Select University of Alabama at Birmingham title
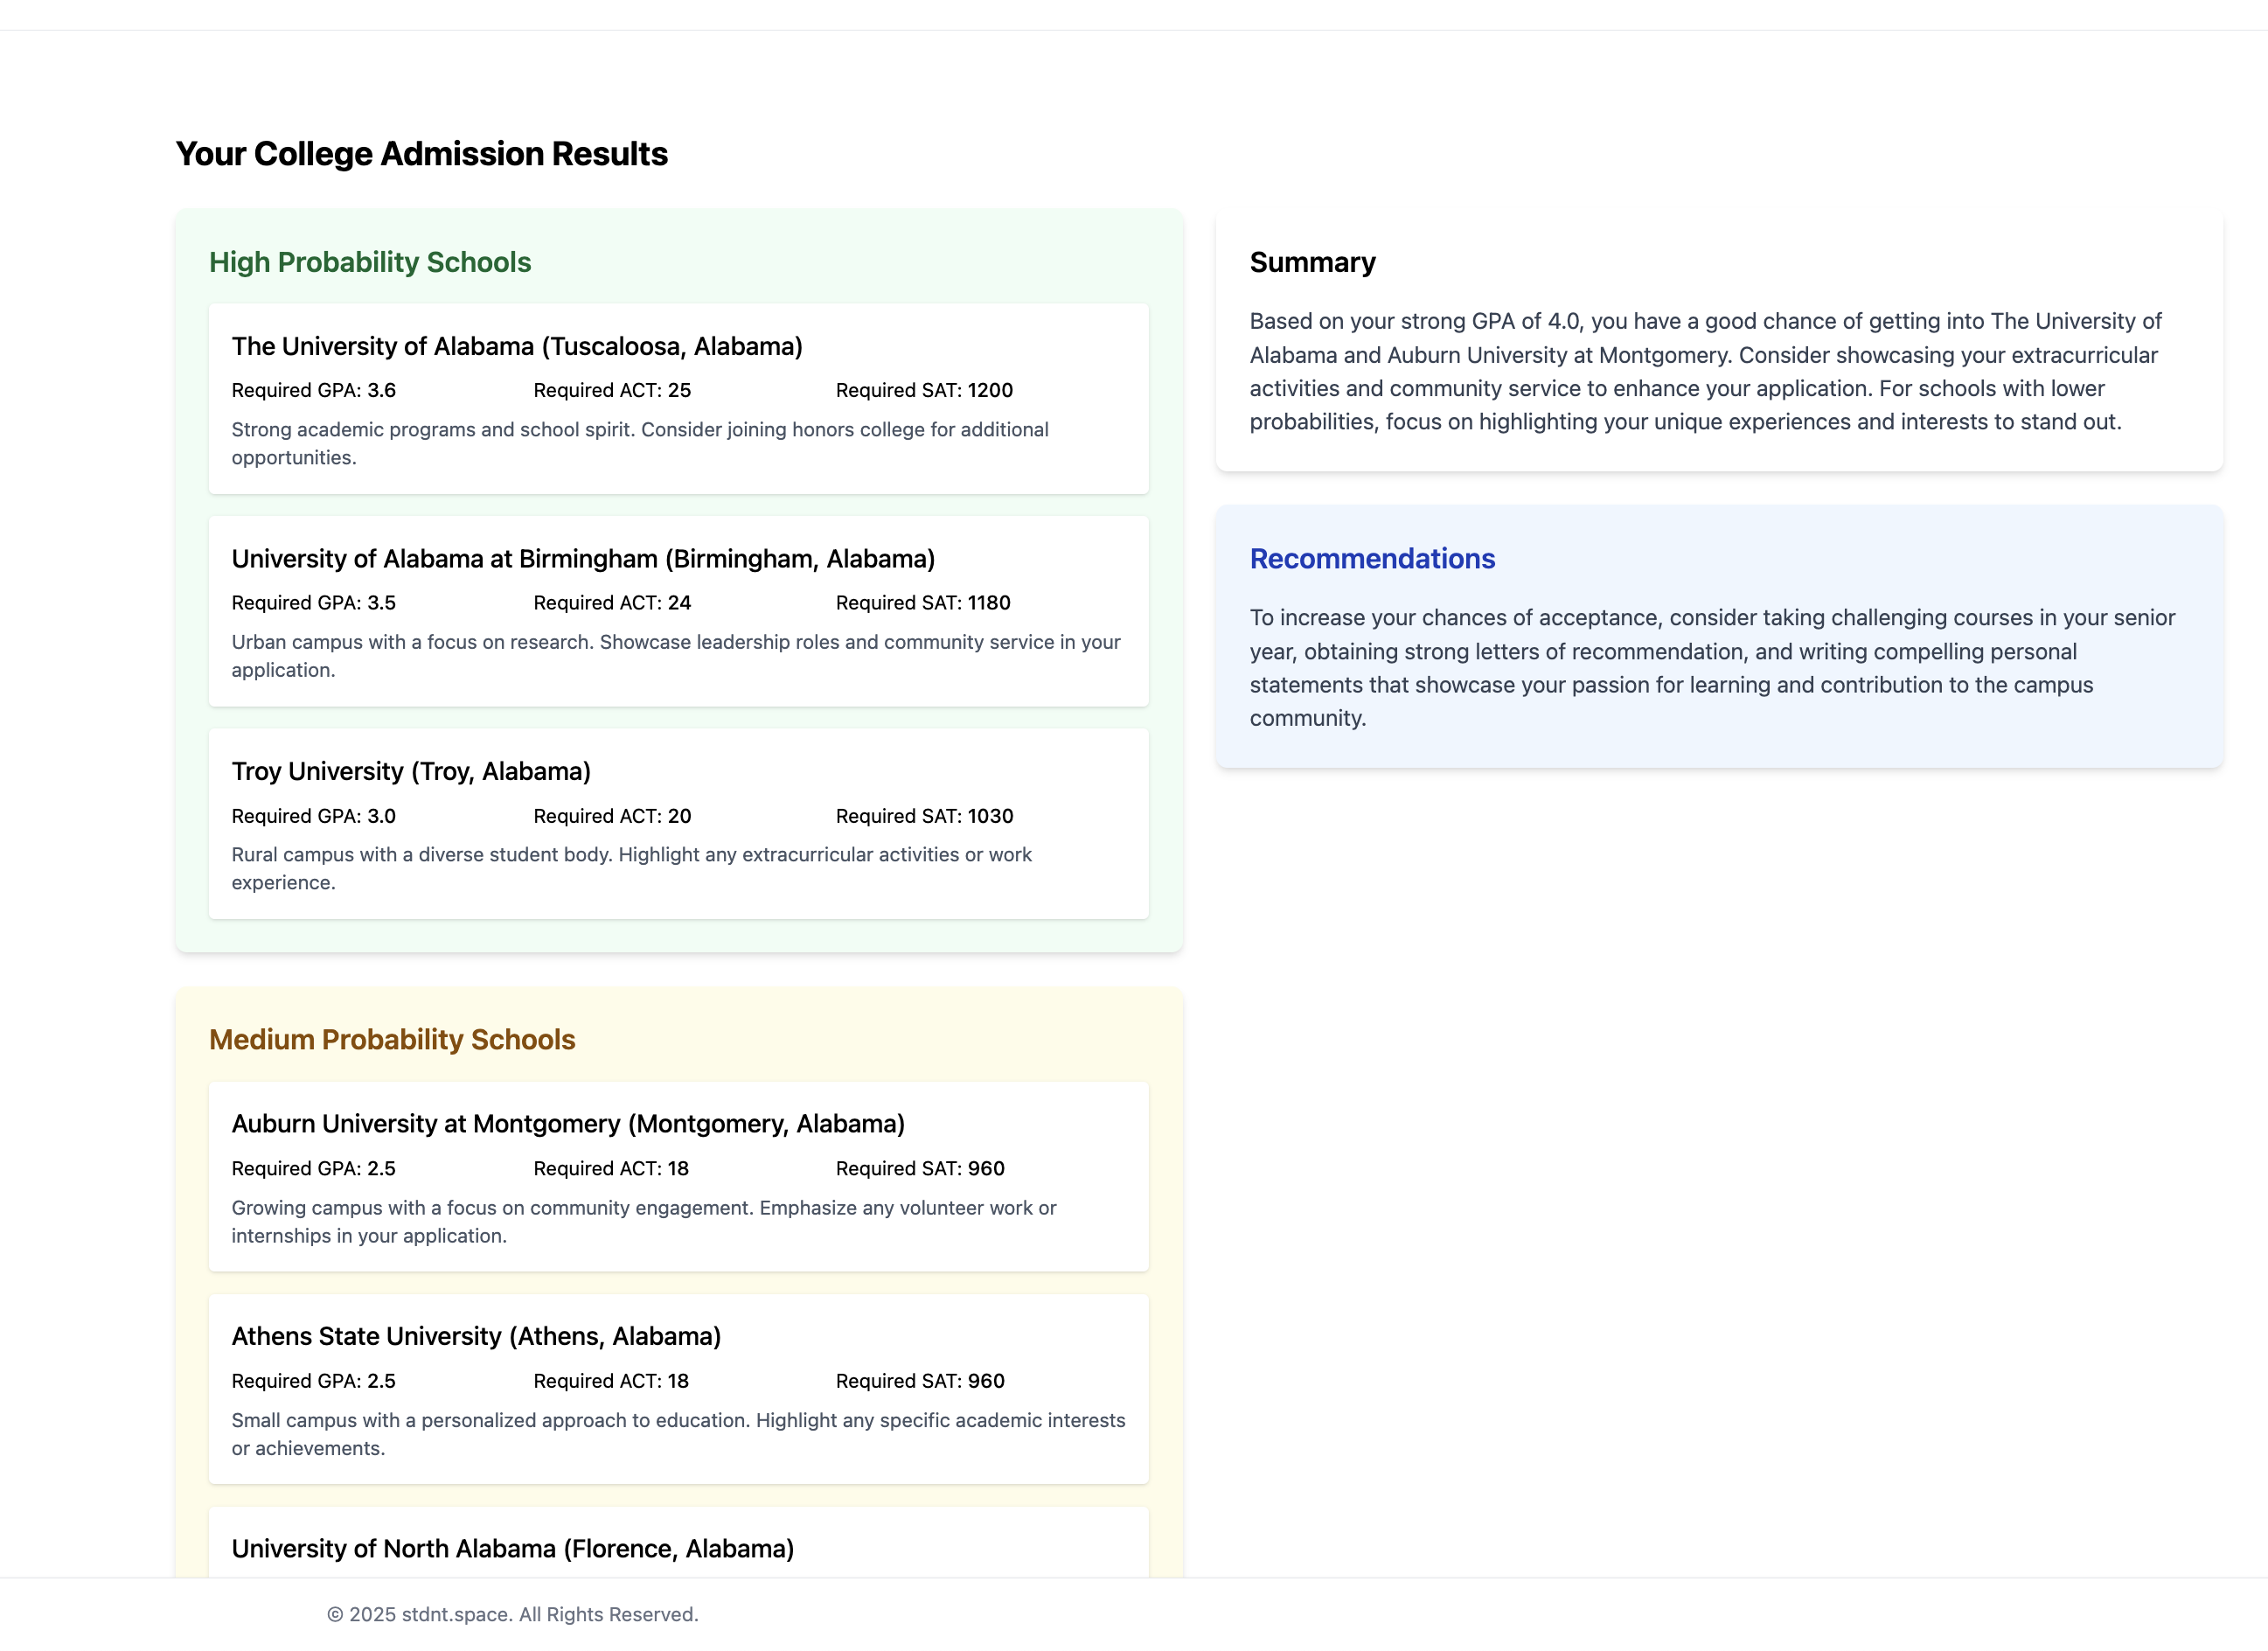2268x1651 pixels. [583, 559]
